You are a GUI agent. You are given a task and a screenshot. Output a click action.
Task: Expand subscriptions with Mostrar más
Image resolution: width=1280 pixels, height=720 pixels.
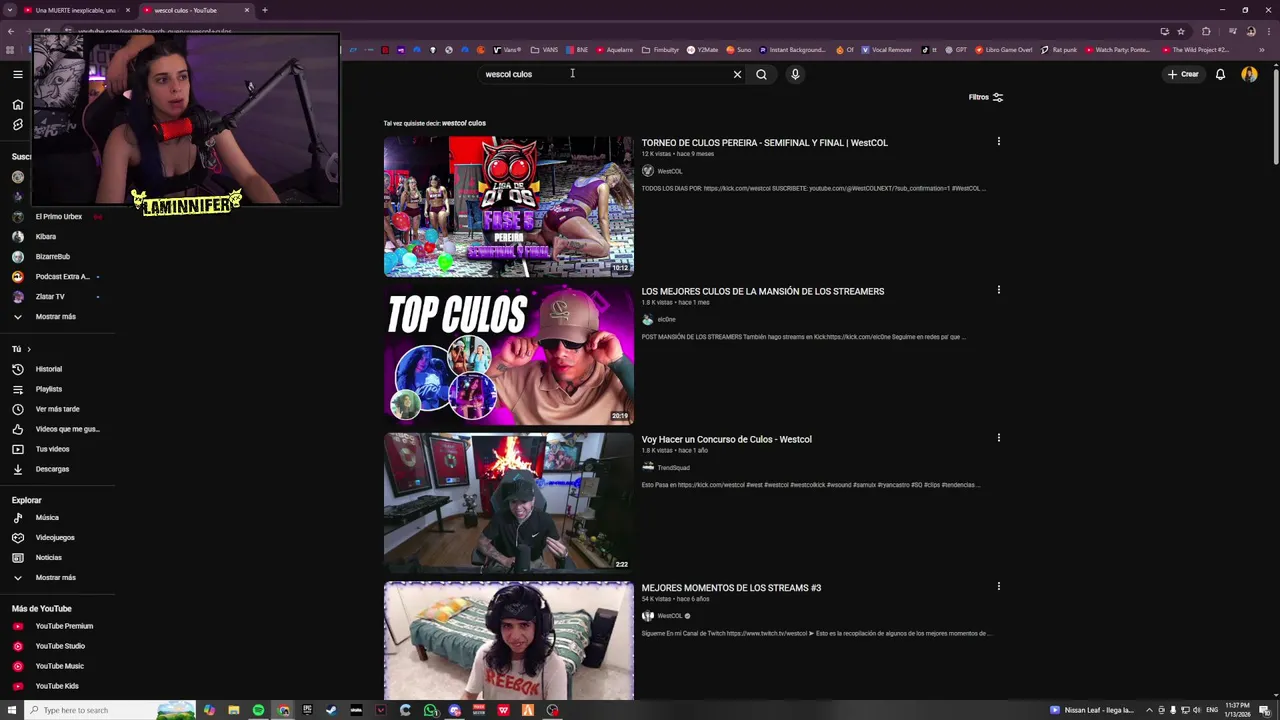[58, 316]
